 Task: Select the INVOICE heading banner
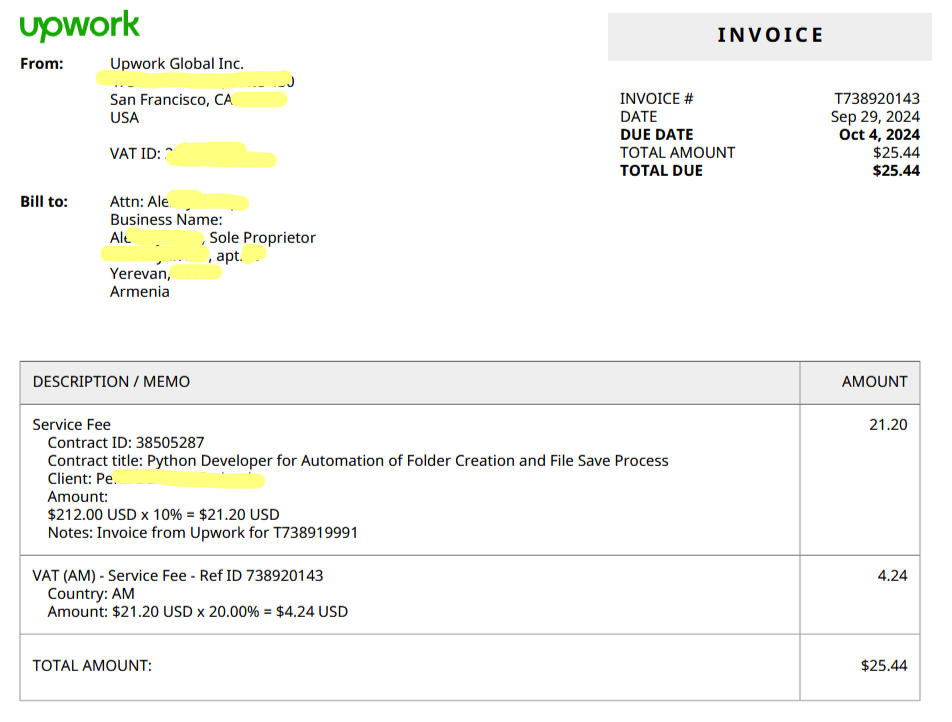[x=769, y=36]
